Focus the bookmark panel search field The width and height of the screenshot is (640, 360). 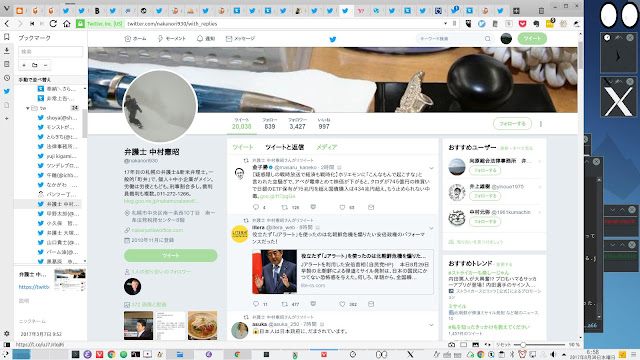(x=50, y=51)
